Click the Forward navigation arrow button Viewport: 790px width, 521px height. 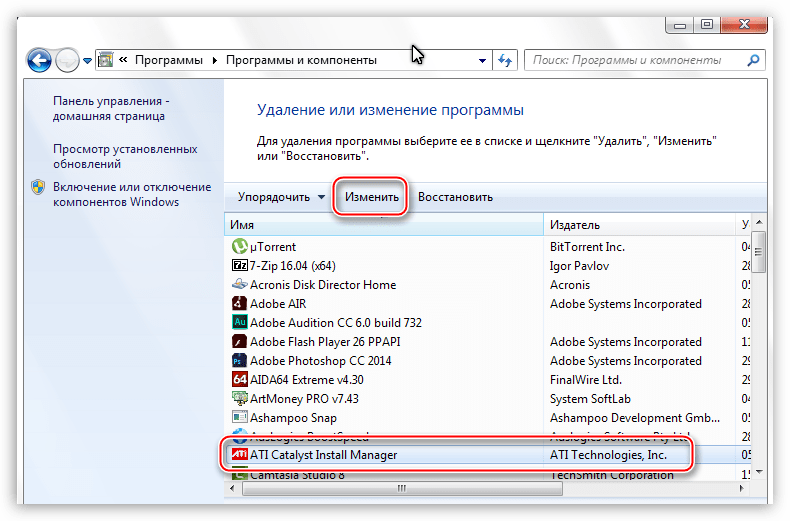67,60
